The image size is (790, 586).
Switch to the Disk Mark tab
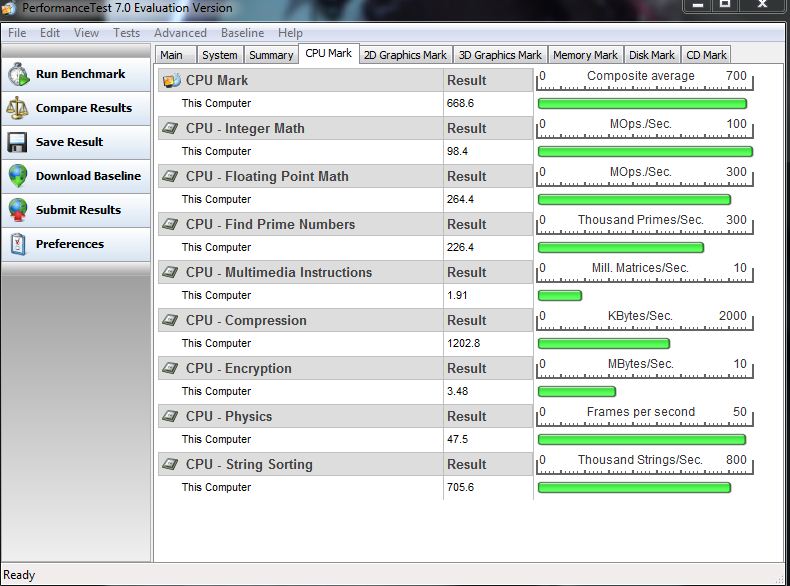[652, 55]
